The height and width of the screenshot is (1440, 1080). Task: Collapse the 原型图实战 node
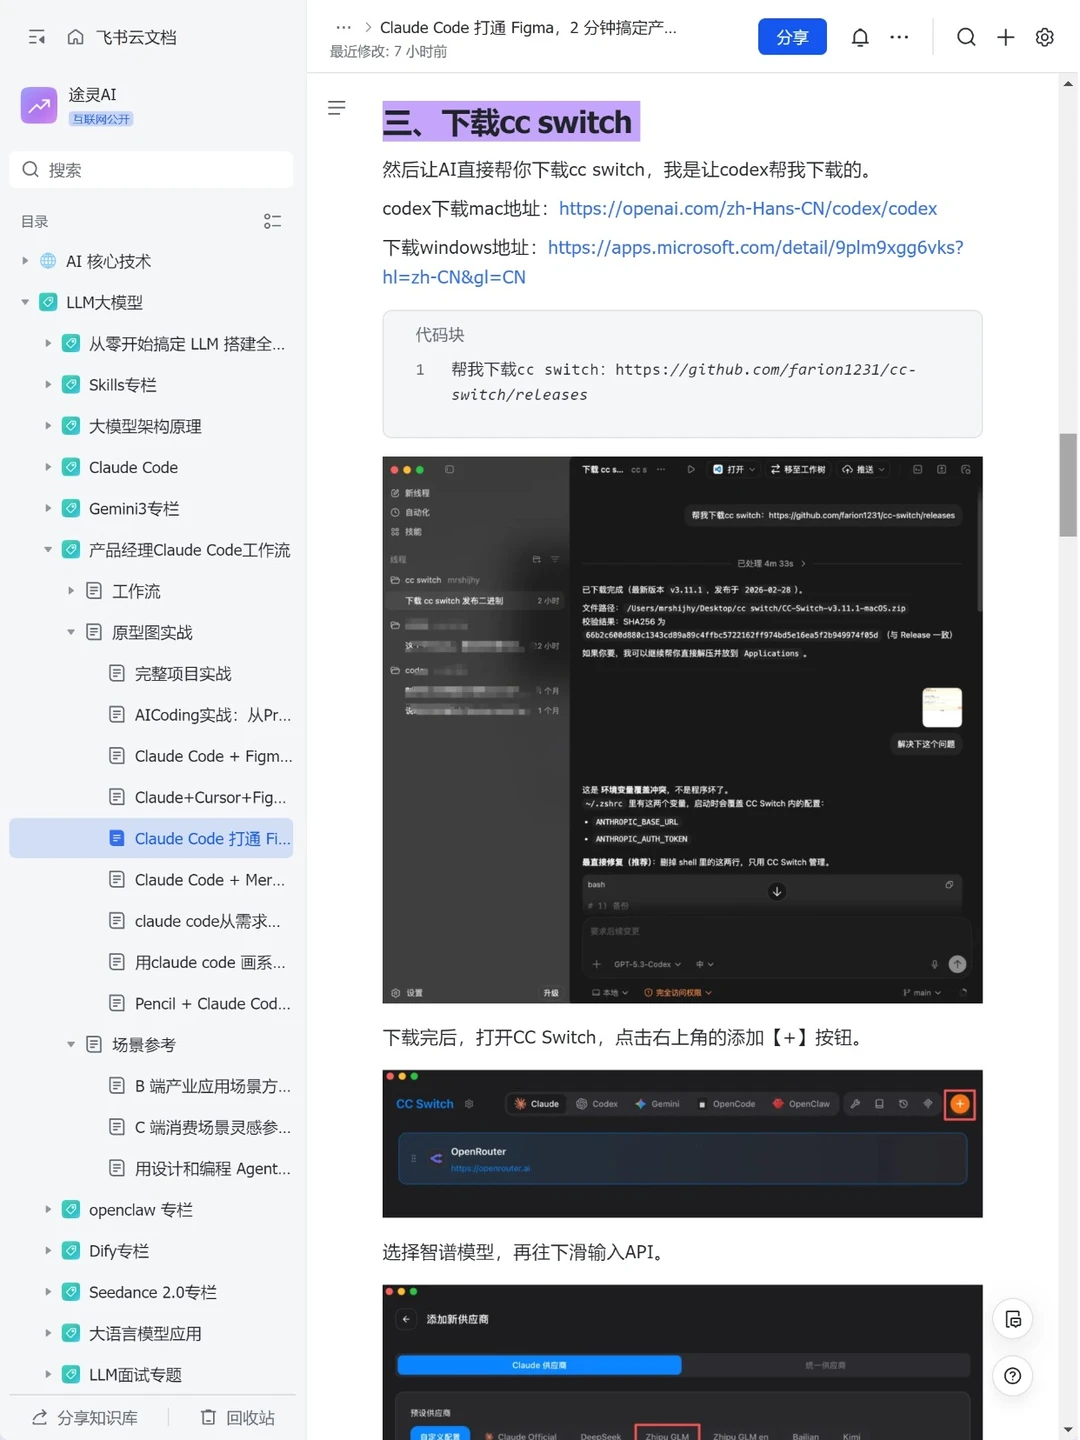(71, 632)
